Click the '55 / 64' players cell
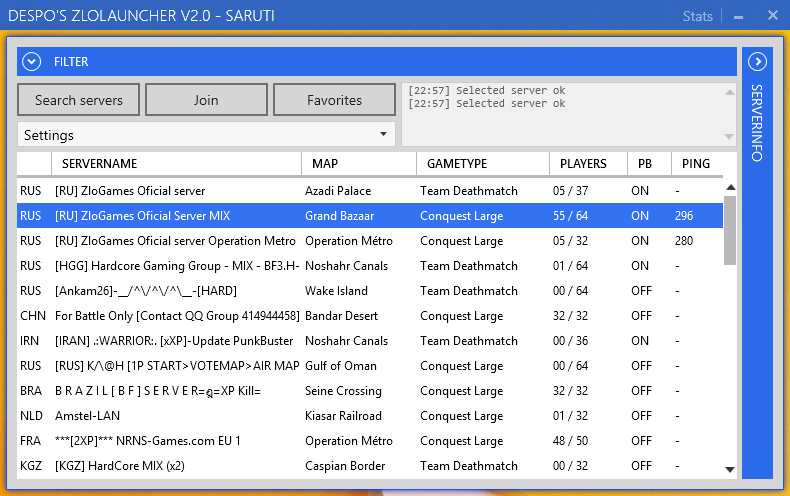Image resolution: width=790 pixels, height=496 pixels. [570, 216]
